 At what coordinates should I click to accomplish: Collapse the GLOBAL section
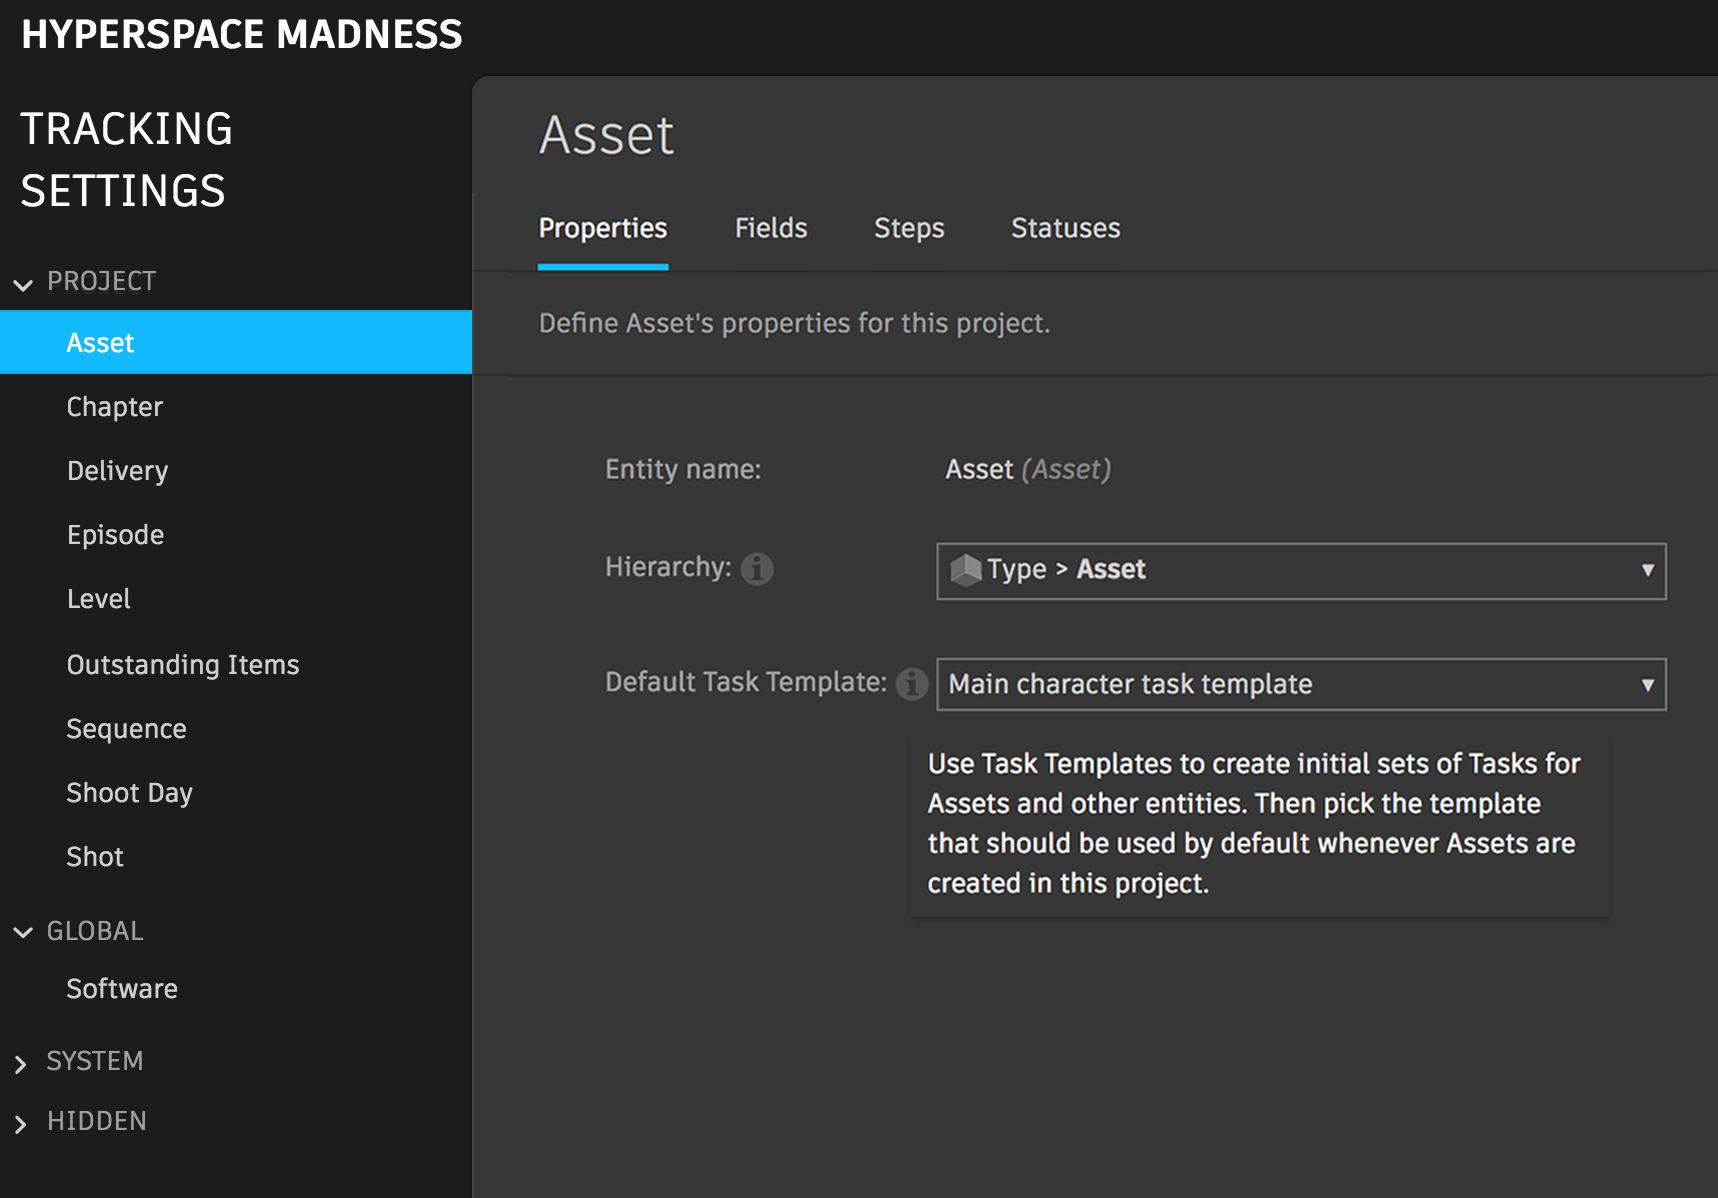(x=22, y=932)
